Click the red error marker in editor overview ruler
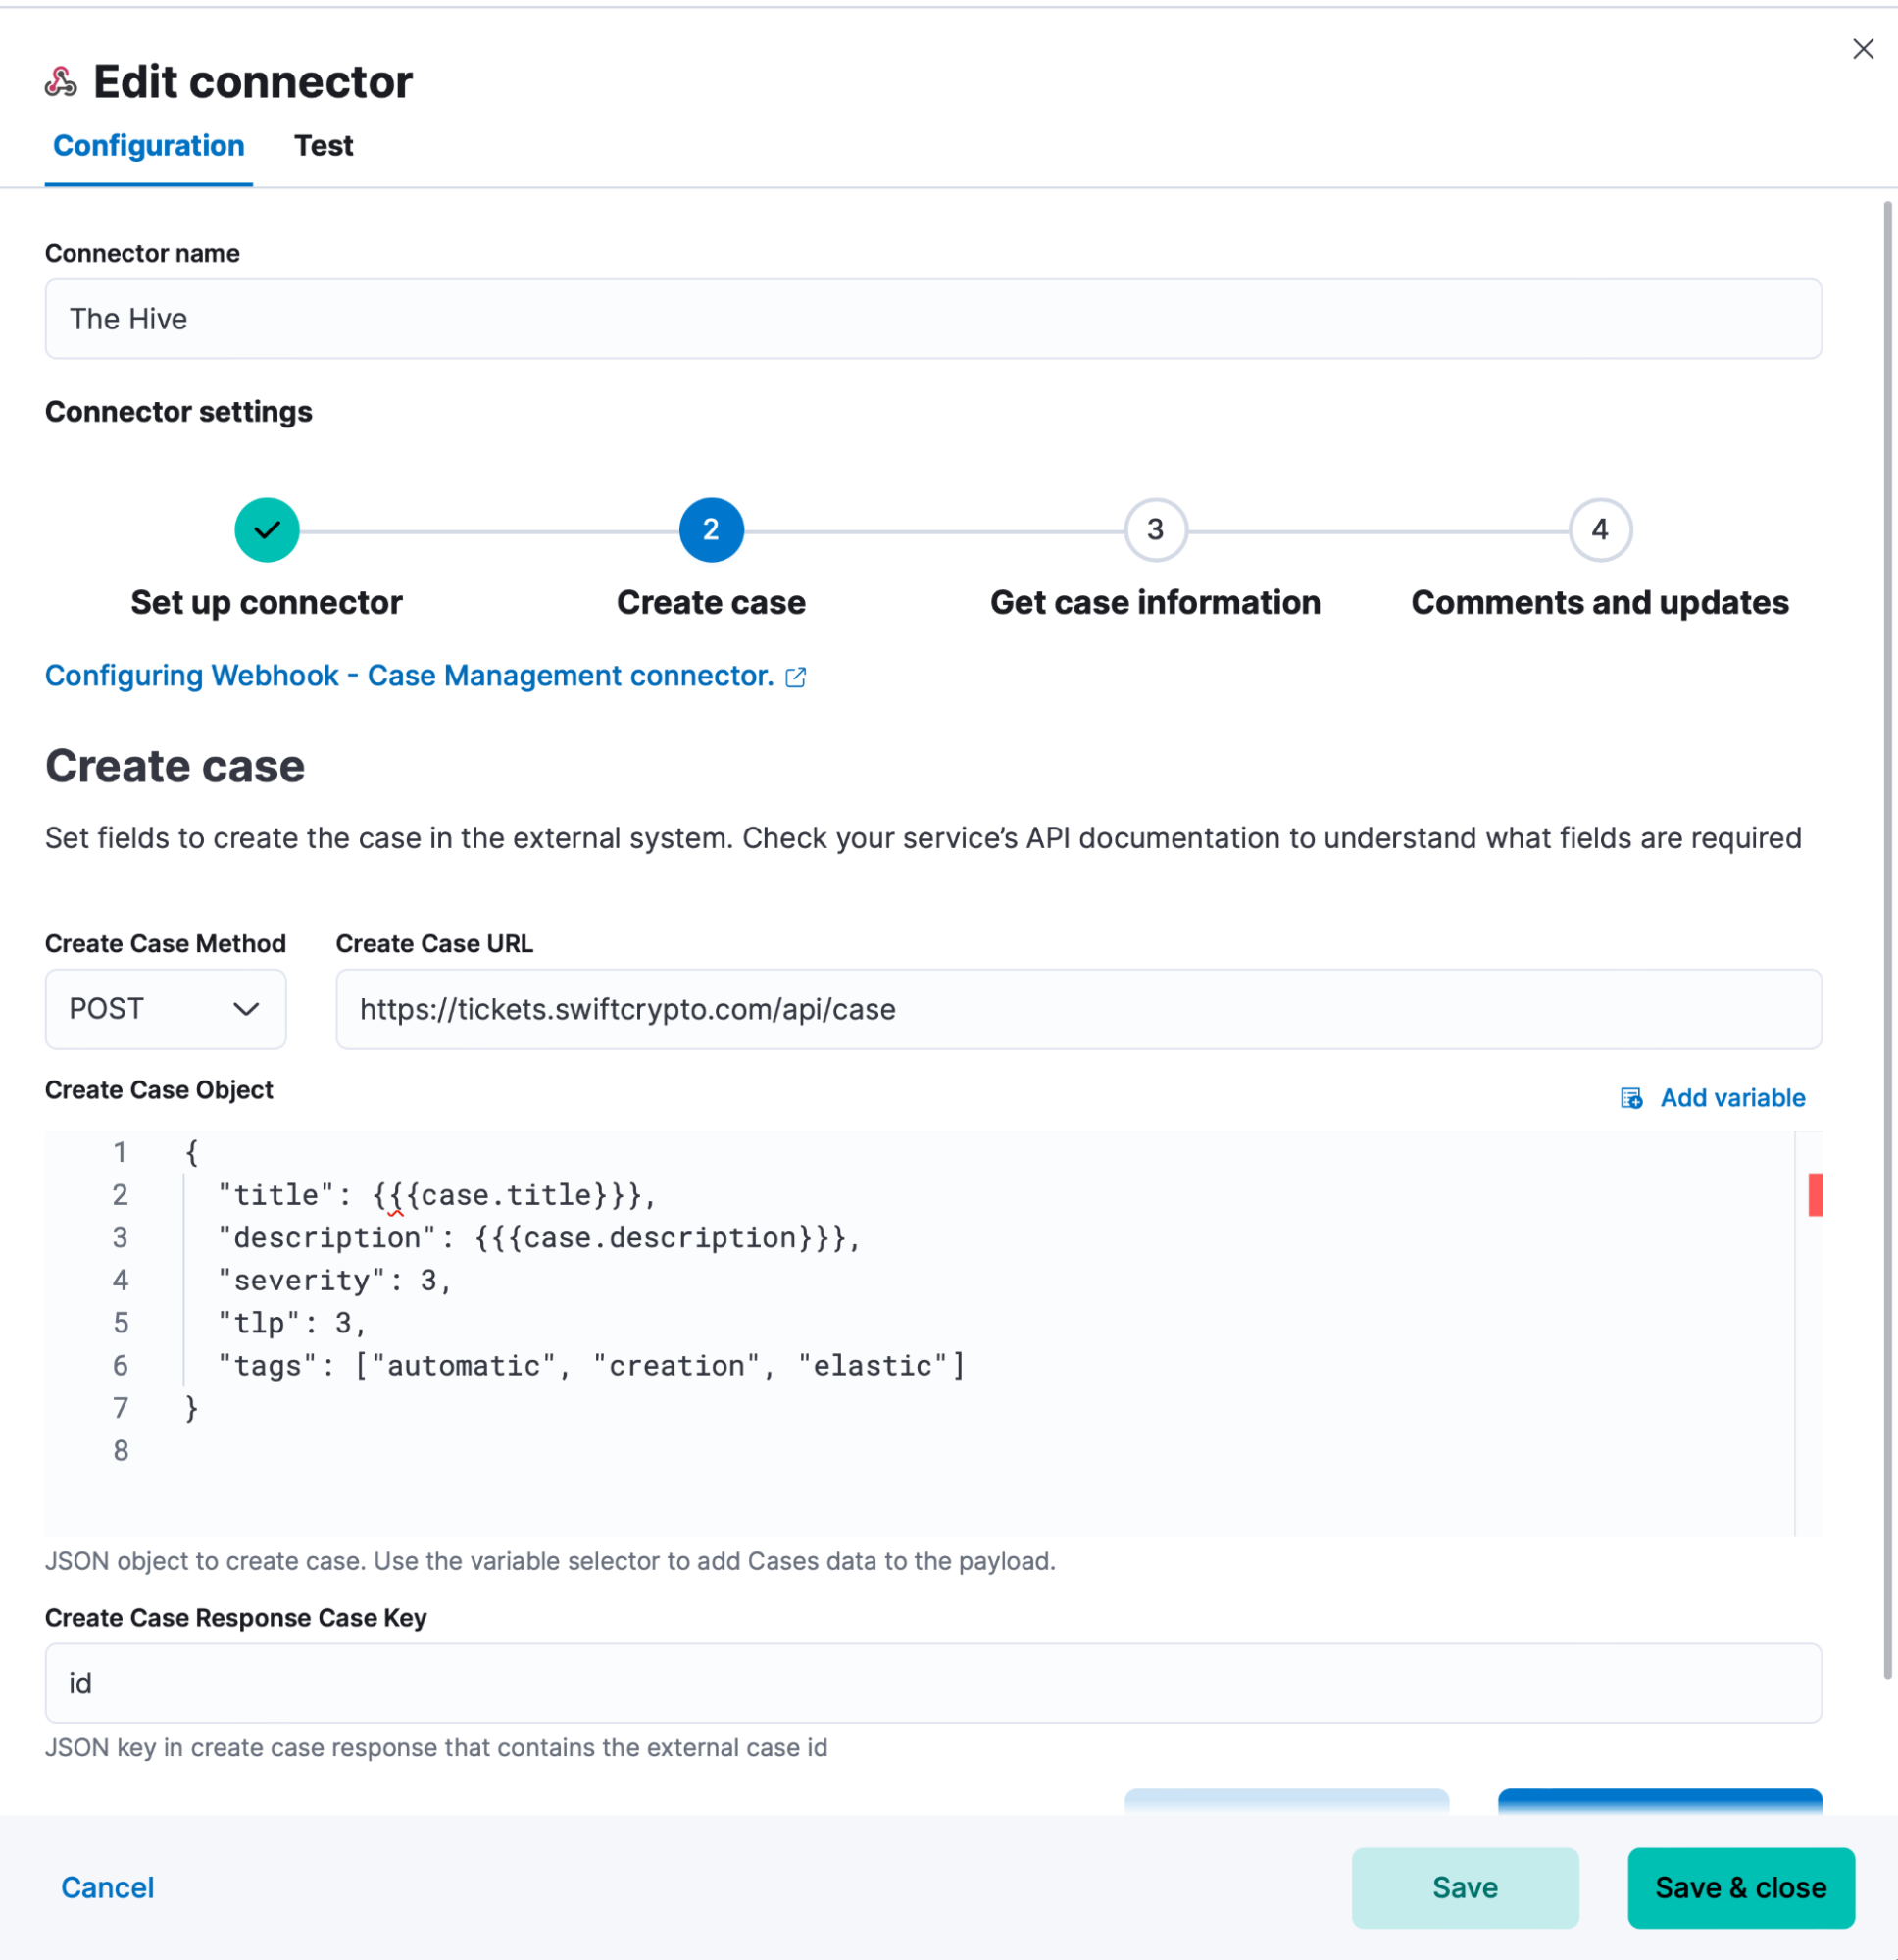This screenshot has height=1960, width=1898. (1815, 1194)
